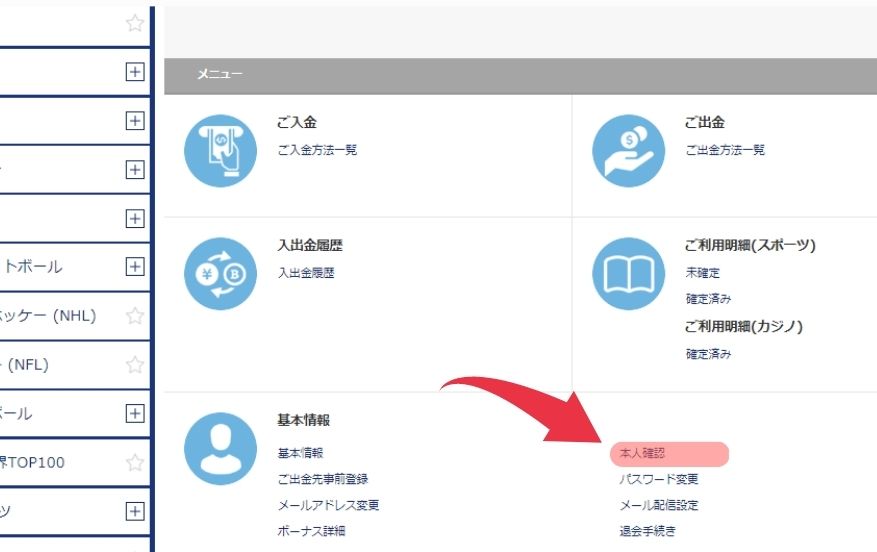The image size is (877, 552).
Task: Open the 入出金履歴 history link
Action: coord(306,273)
